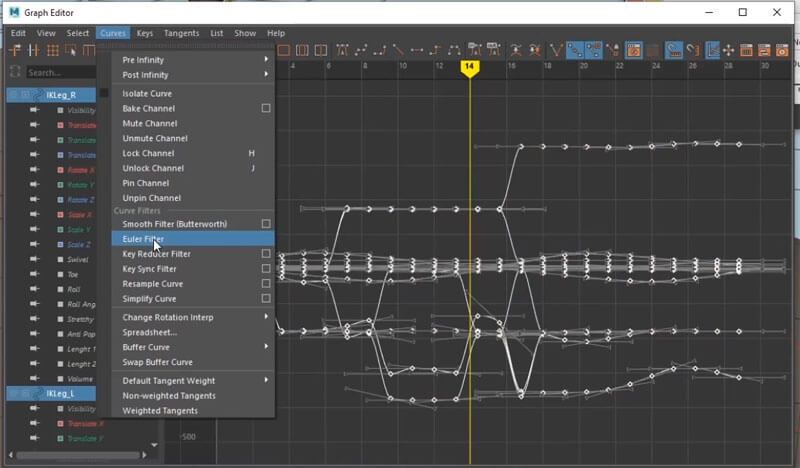Open Simplify Curve options box
Image resolution: width=800 pixels, height=468 pixels.
(x=266, y=298)
